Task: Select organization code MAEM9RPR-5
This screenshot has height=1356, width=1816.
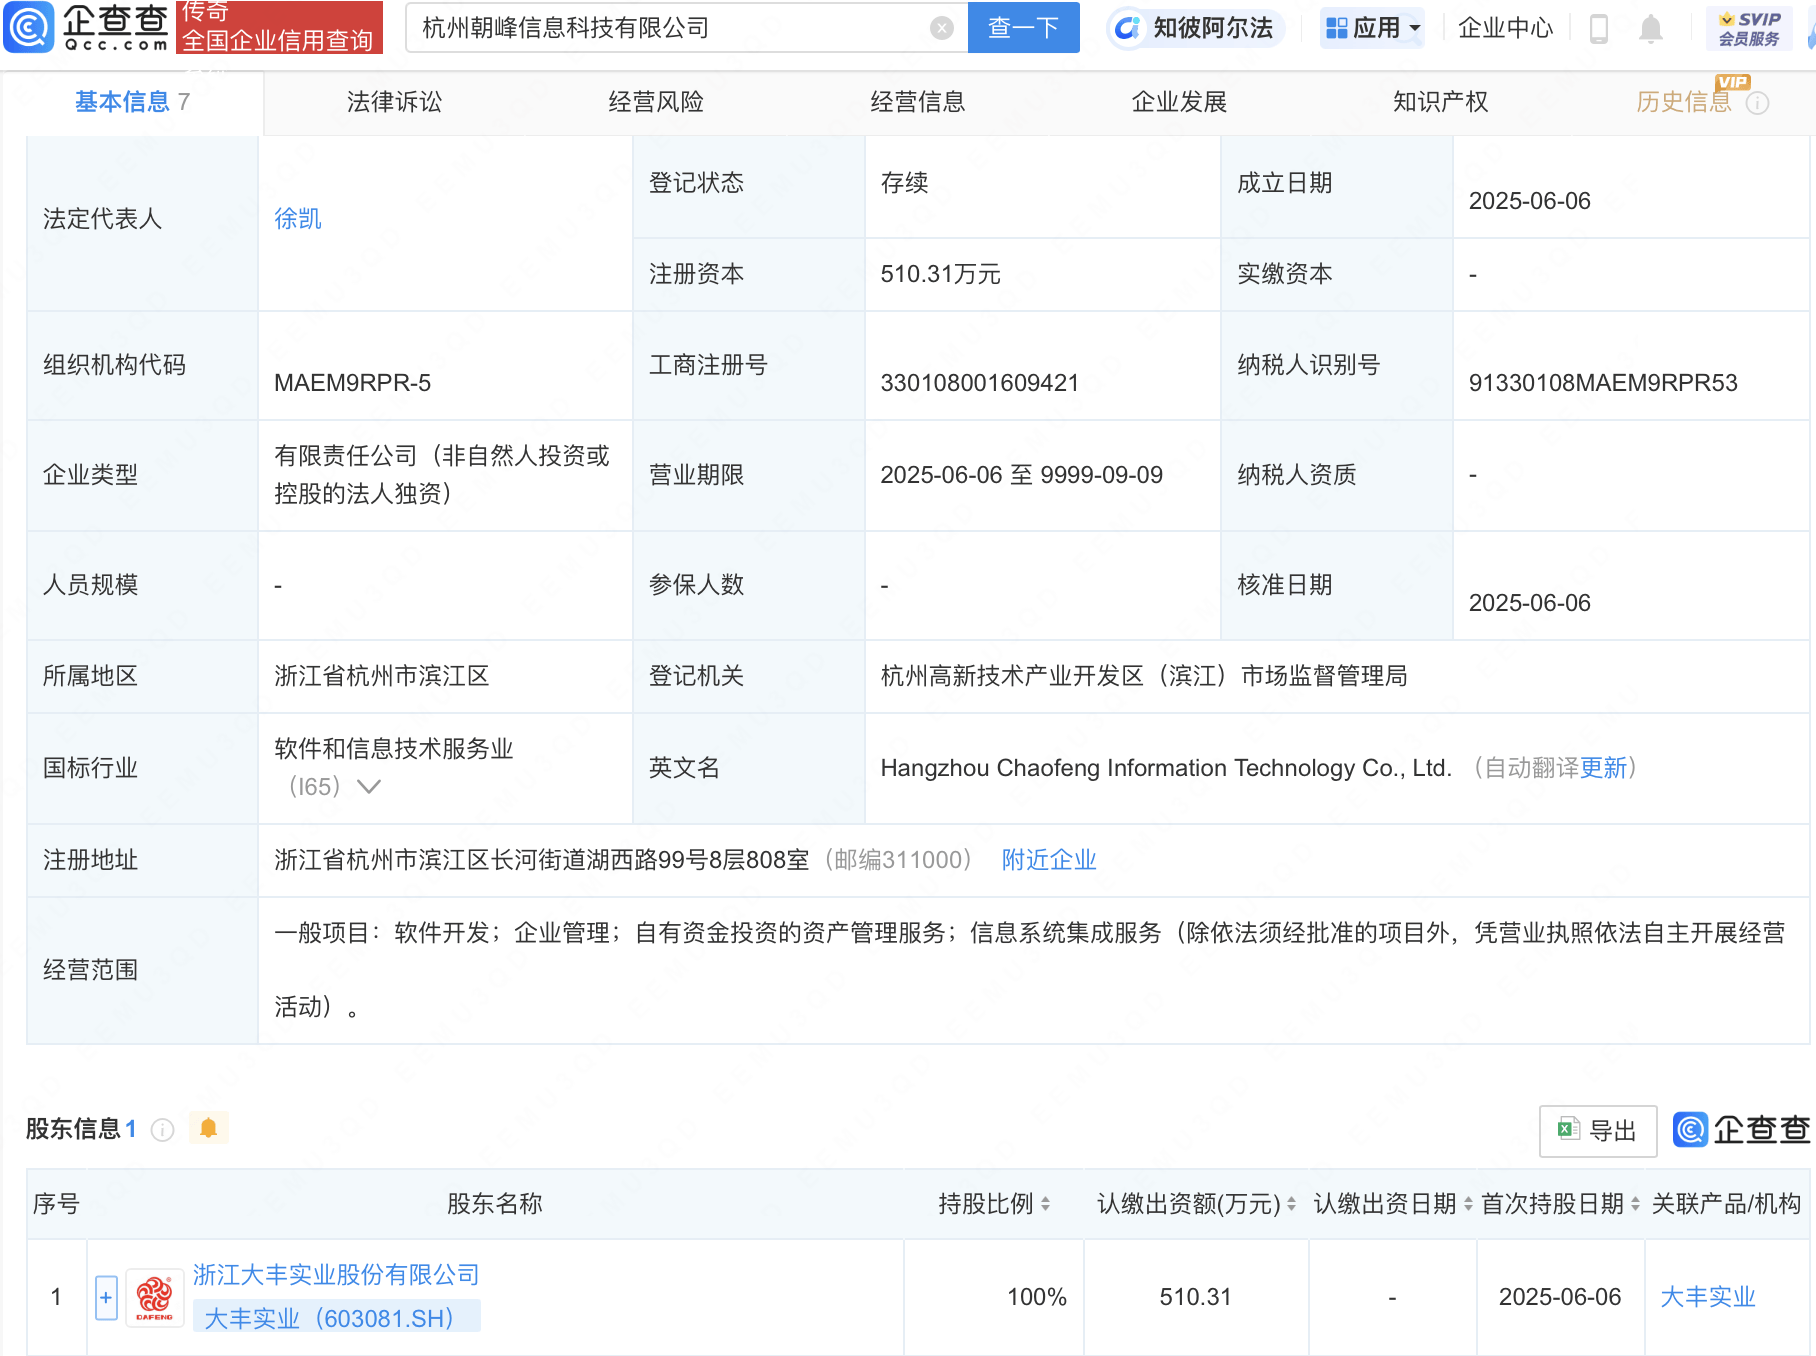Action: [x=352, y=383]
